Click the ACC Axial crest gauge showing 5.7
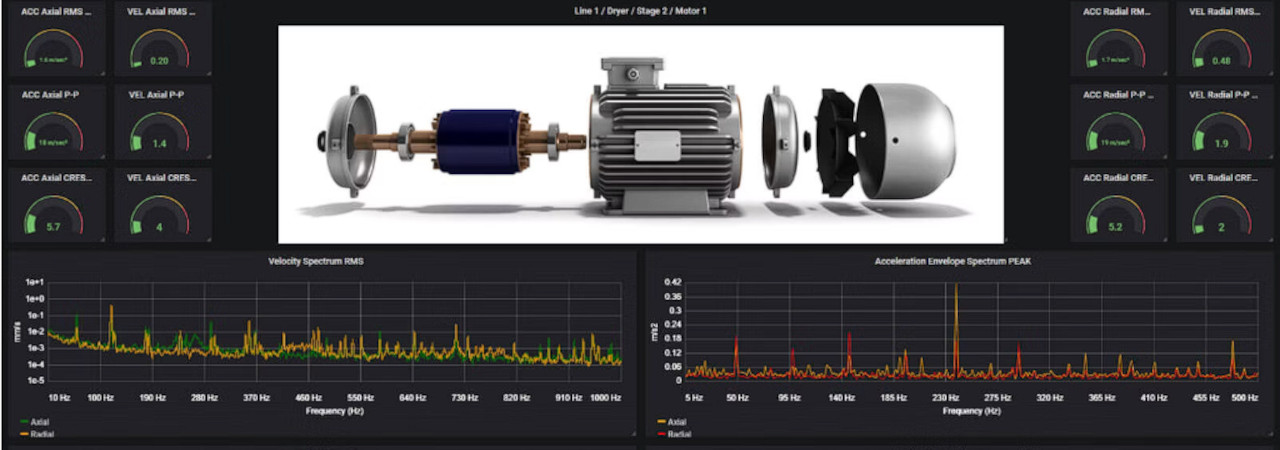Screen dimensions: 1280x450 click(x=56, y=216)
